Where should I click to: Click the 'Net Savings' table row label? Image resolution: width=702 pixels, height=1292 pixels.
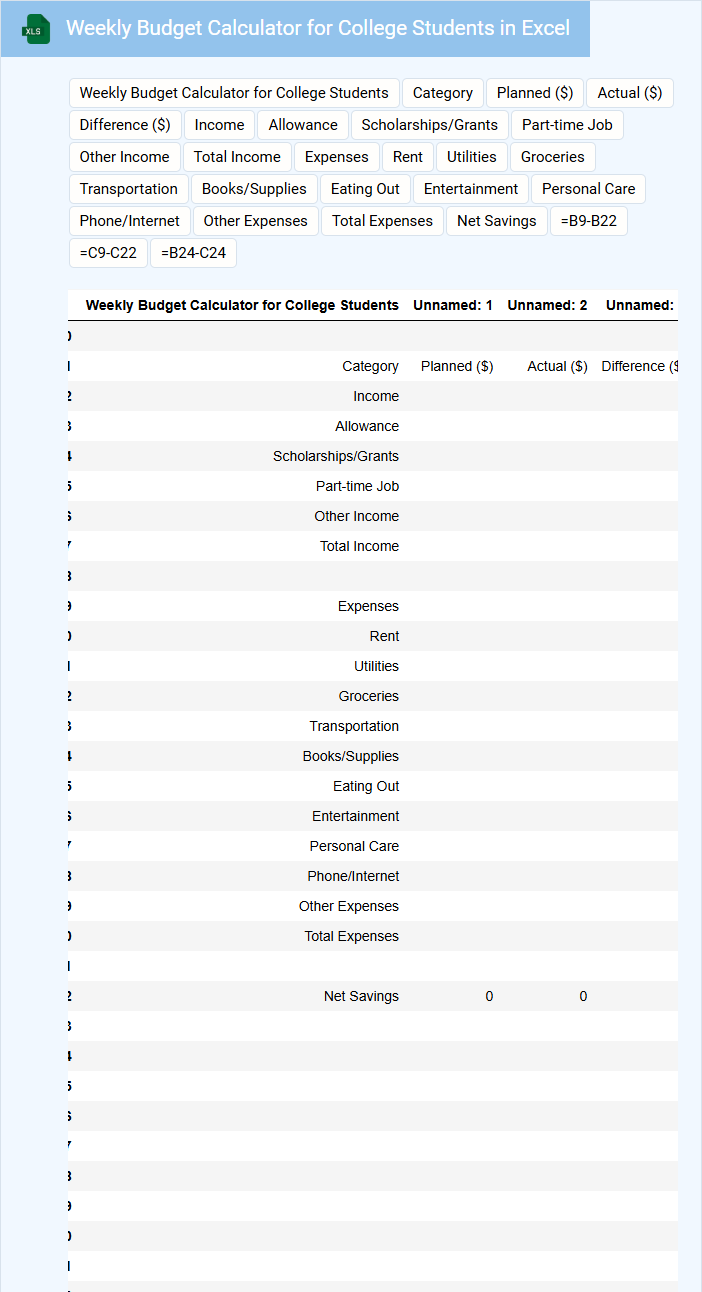[x=361, y=996]
